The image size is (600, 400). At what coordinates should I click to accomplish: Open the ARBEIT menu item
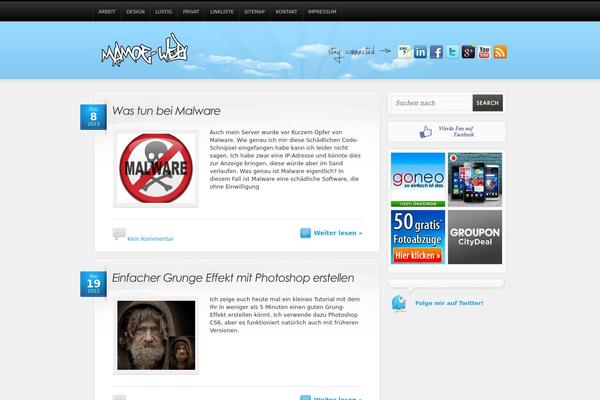(107, 12)
